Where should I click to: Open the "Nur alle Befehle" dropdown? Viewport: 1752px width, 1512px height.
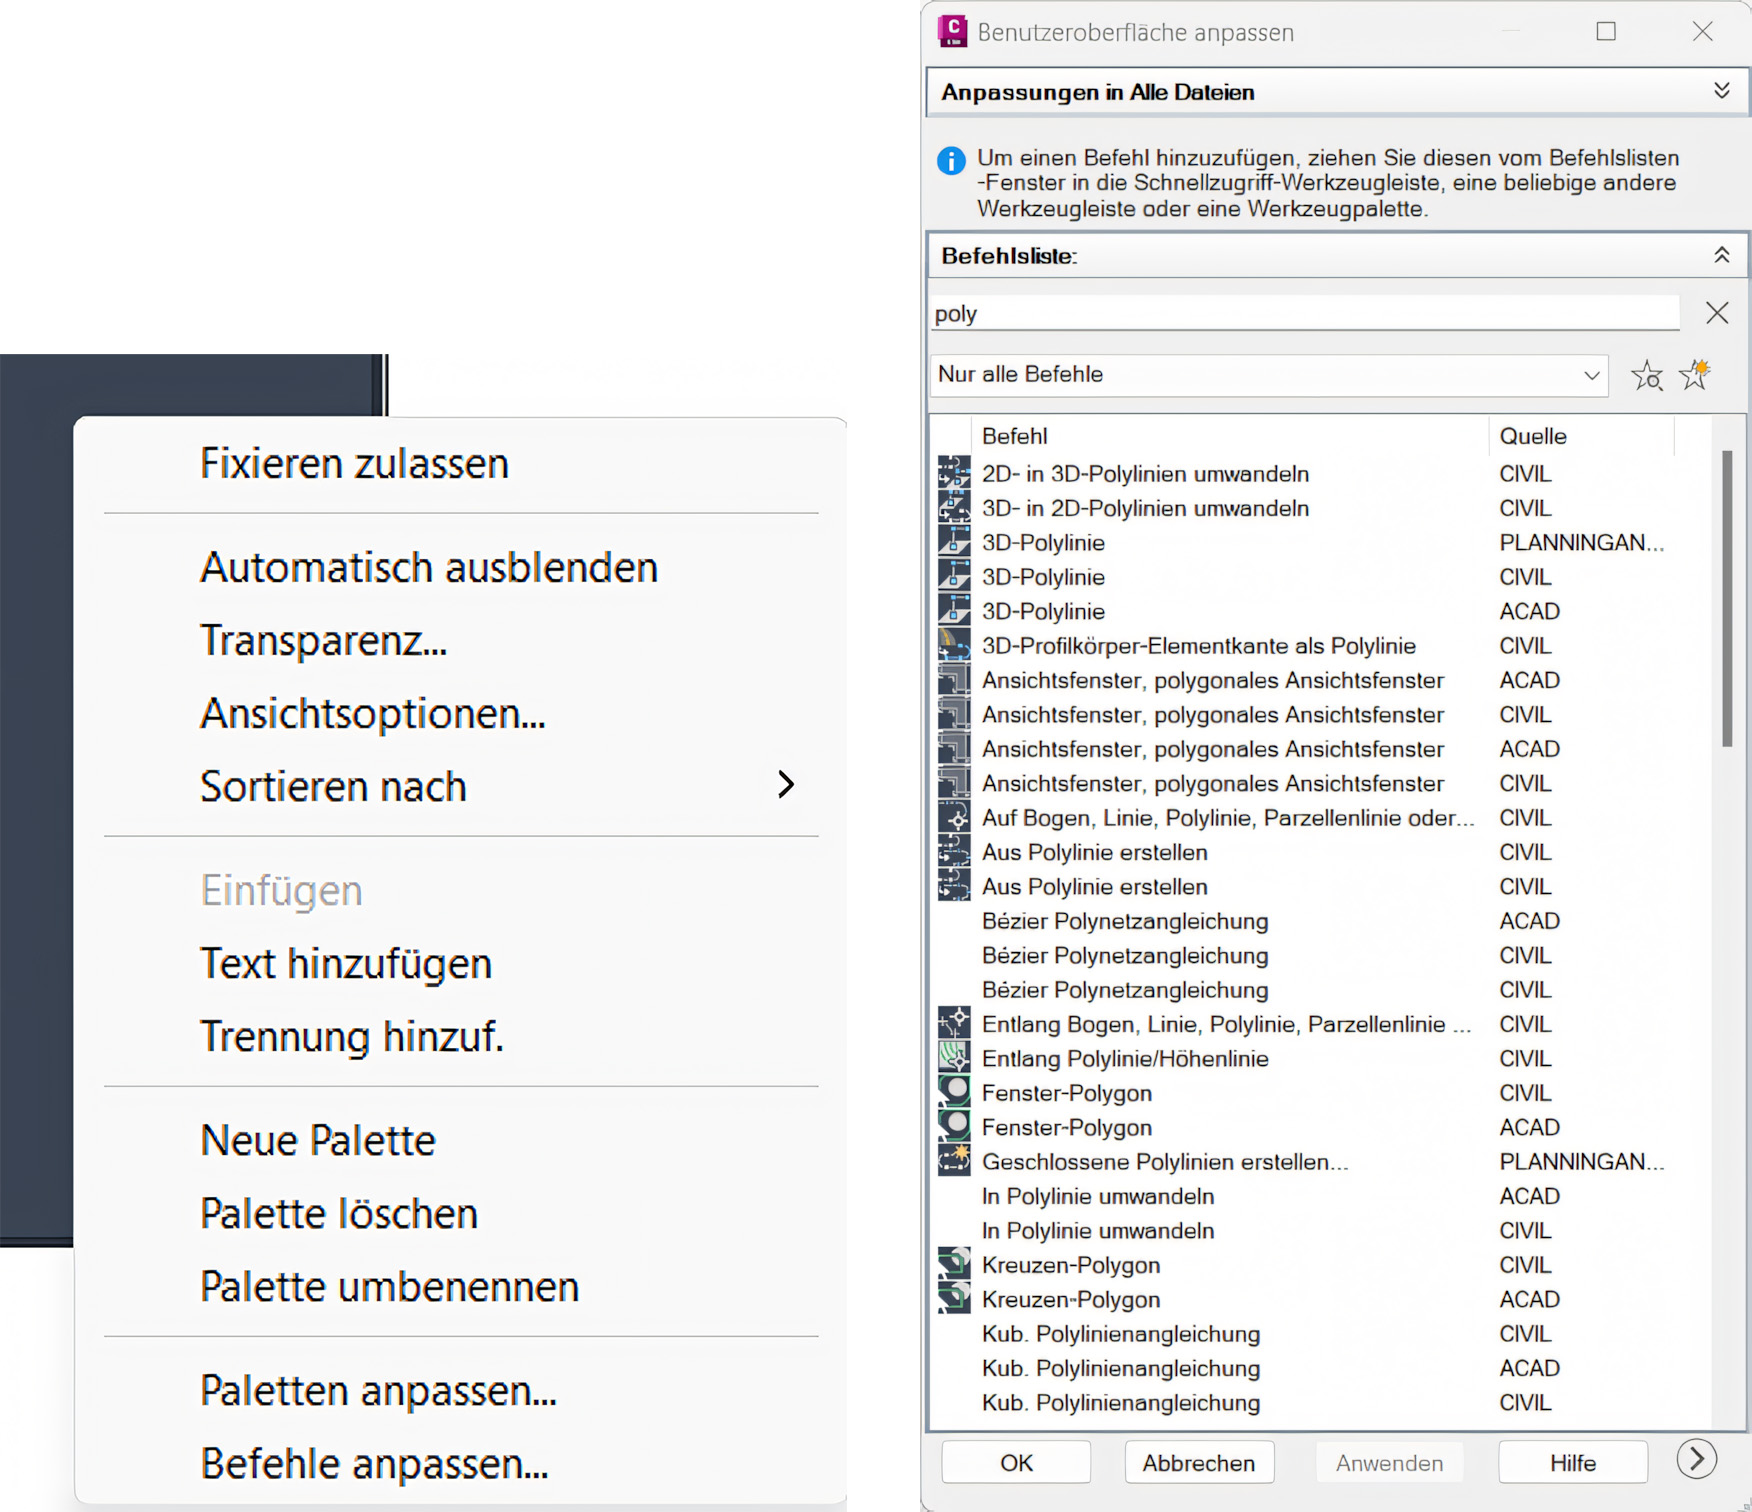(1592, 375)
